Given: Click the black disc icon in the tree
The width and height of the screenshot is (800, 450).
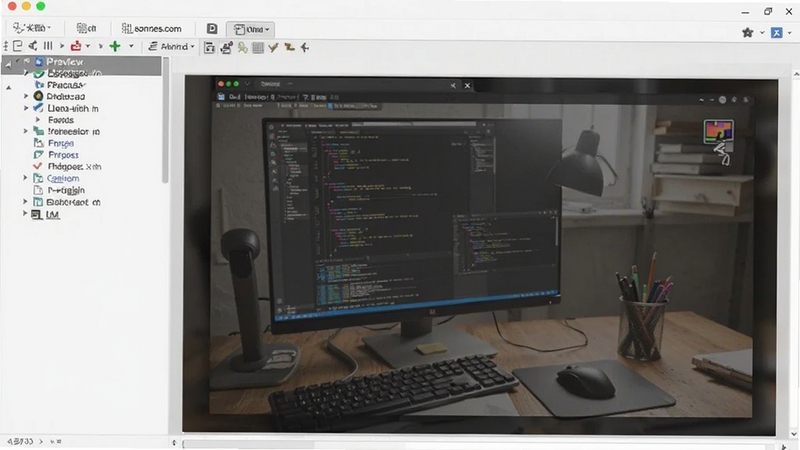Looking at the screenshot, I should [38, 96].
